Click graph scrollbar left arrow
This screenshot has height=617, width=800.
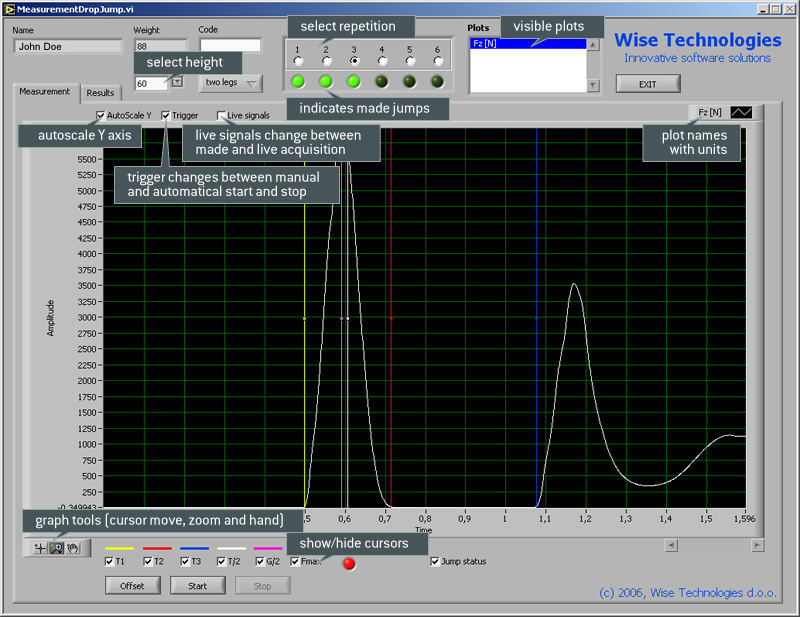point(671,546)
